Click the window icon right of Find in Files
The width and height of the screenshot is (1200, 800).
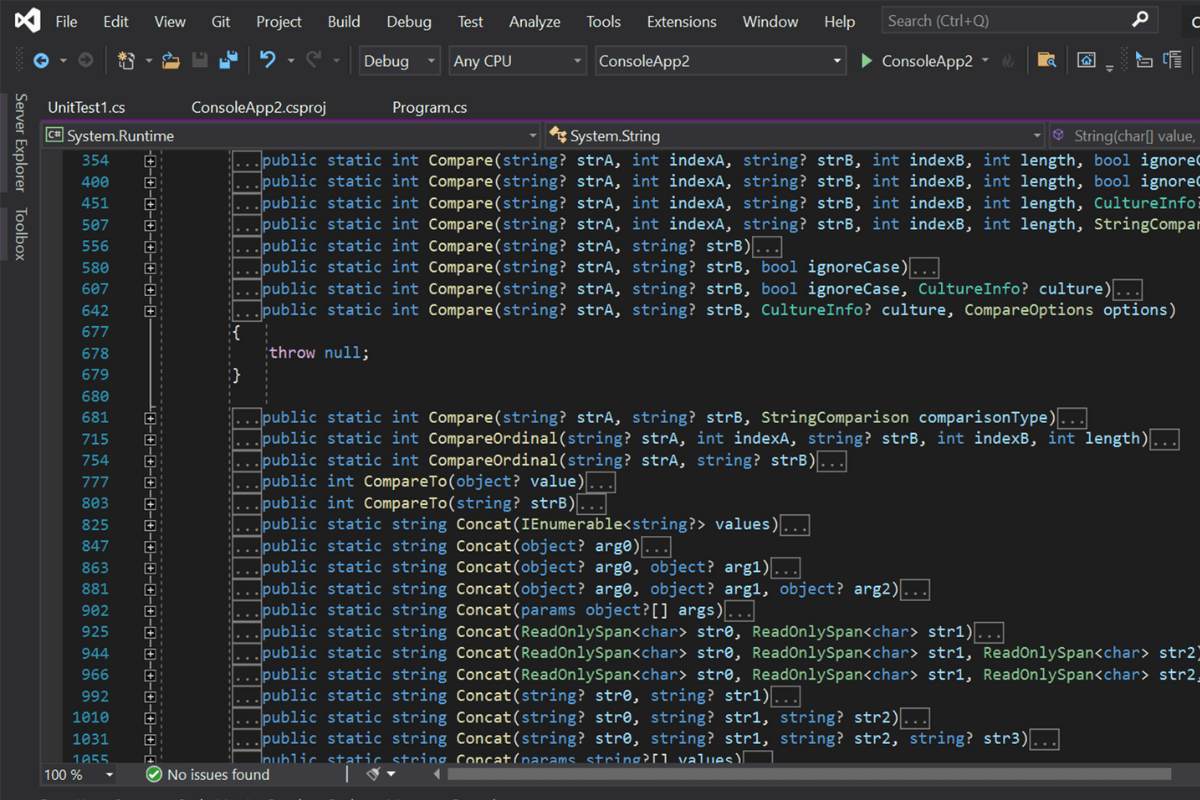click(x=1086, y=61)
